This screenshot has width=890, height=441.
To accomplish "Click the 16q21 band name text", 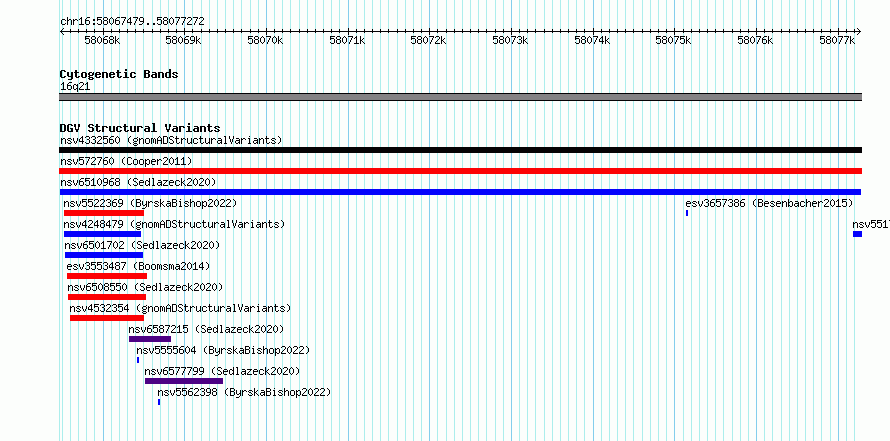I will coord(75,87).
